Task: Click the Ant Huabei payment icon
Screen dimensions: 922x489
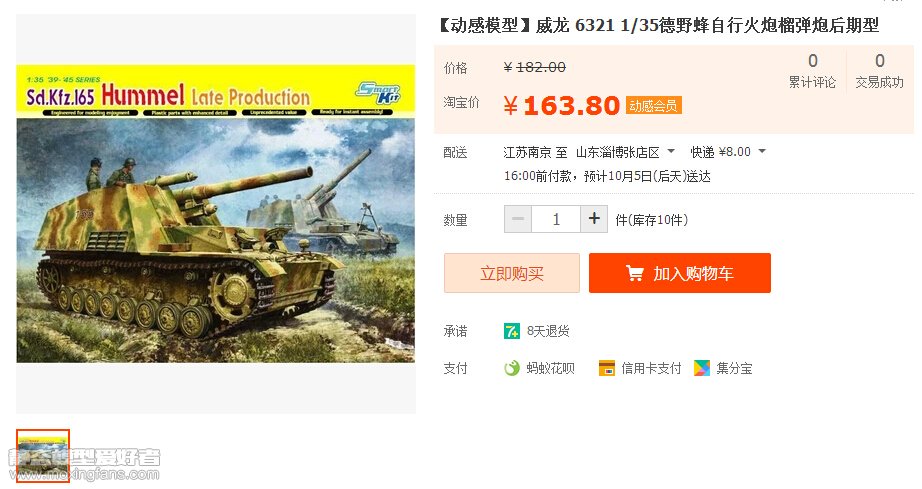Action: [512, 369]
